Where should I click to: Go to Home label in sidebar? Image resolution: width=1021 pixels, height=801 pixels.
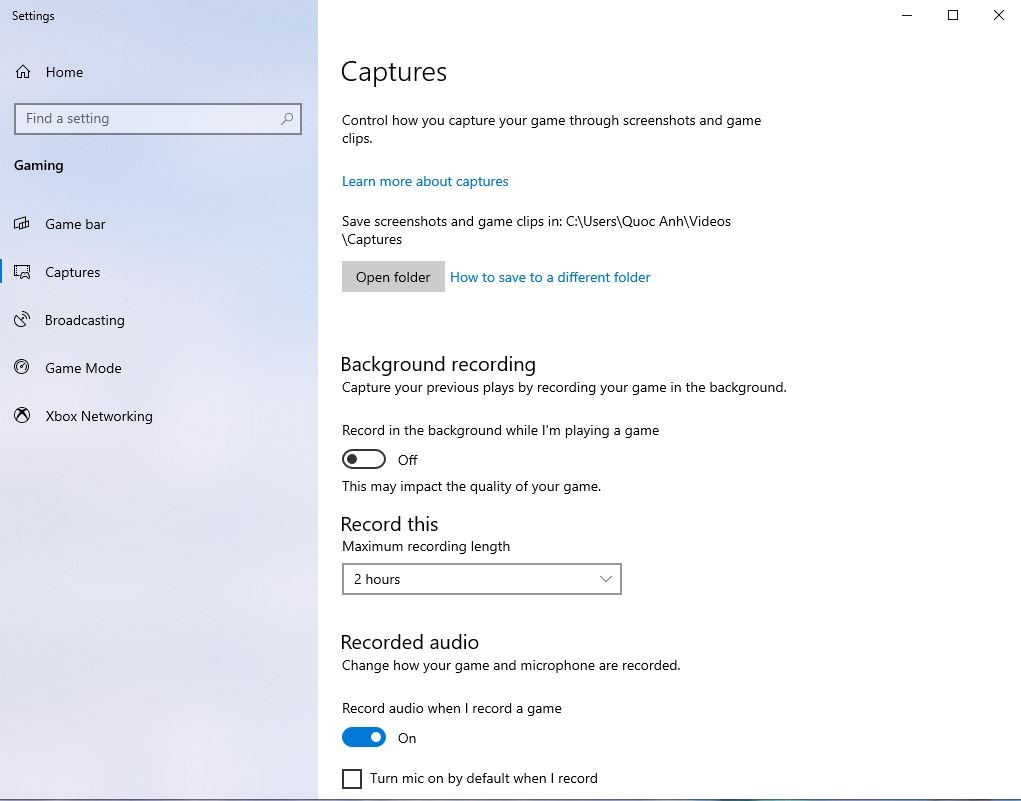click(64, 72)
